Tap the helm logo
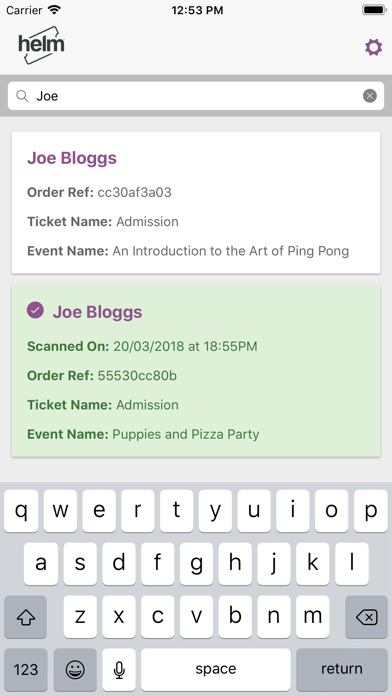392x696 pixels. [42, 45]
